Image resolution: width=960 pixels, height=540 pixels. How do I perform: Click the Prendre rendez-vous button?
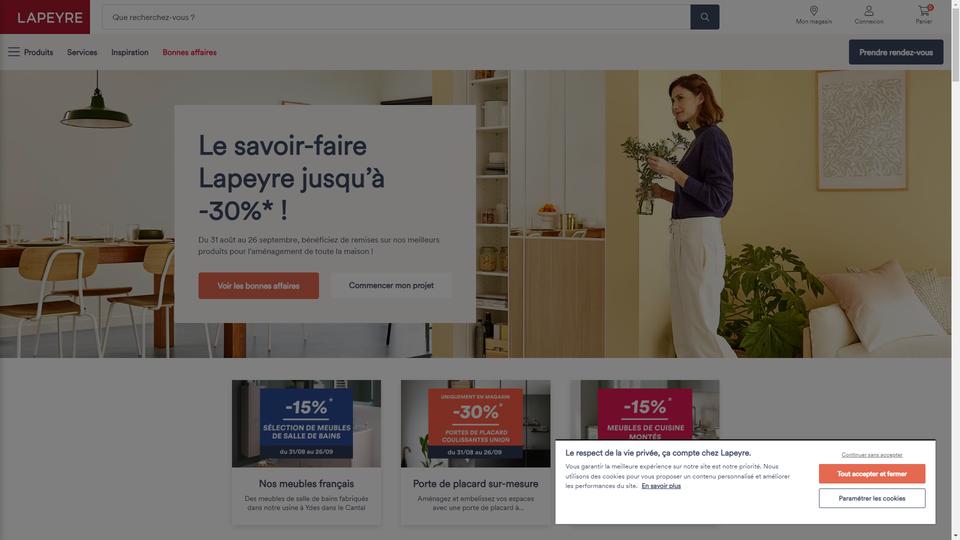click(896, 52)
